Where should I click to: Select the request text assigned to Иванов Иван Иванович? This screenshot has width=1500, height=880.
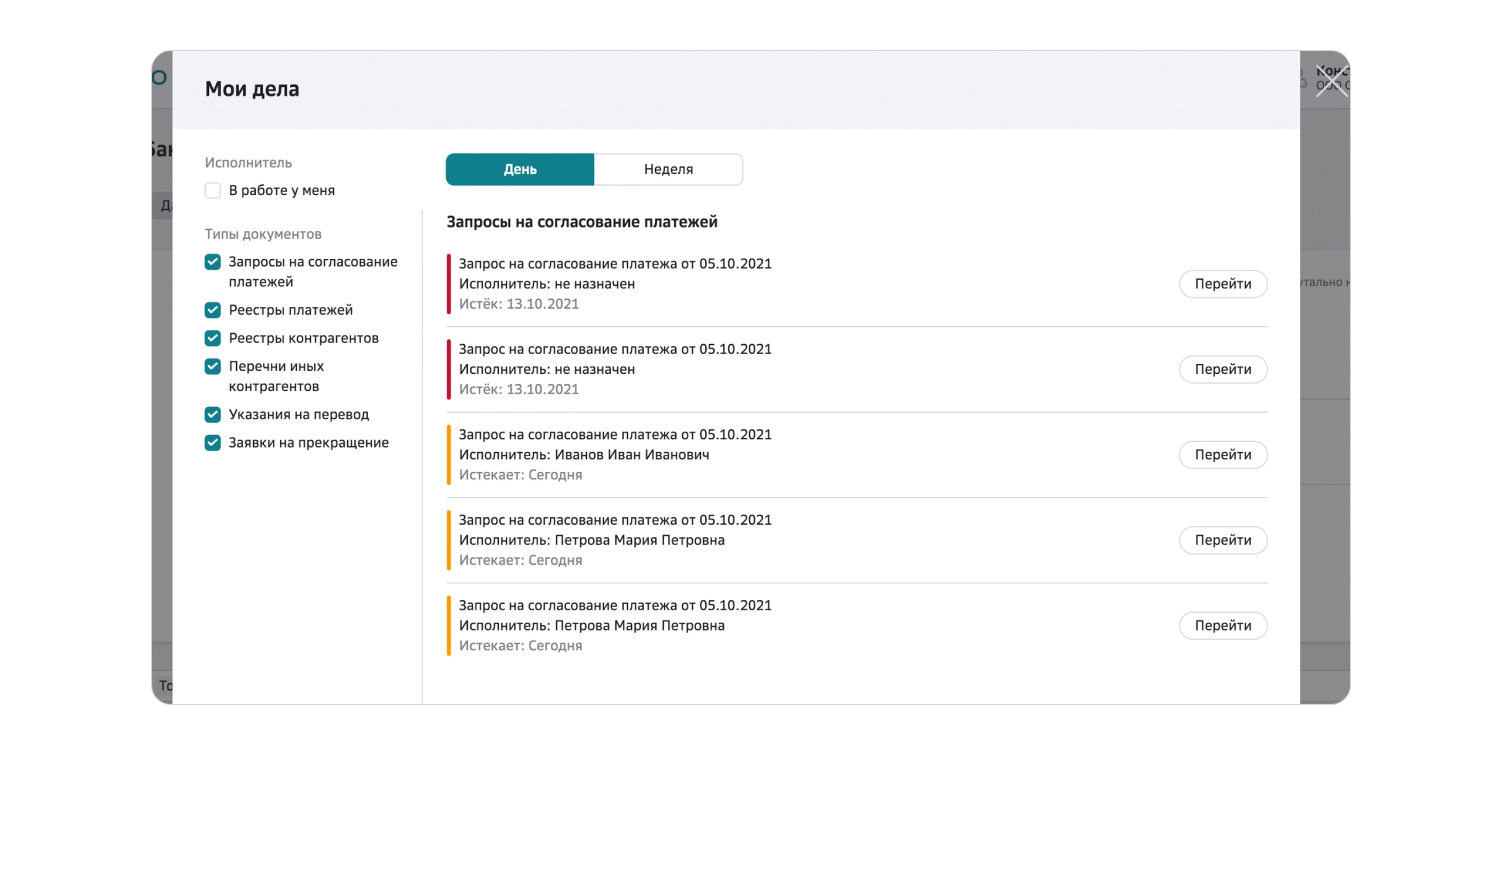[615, 435]
